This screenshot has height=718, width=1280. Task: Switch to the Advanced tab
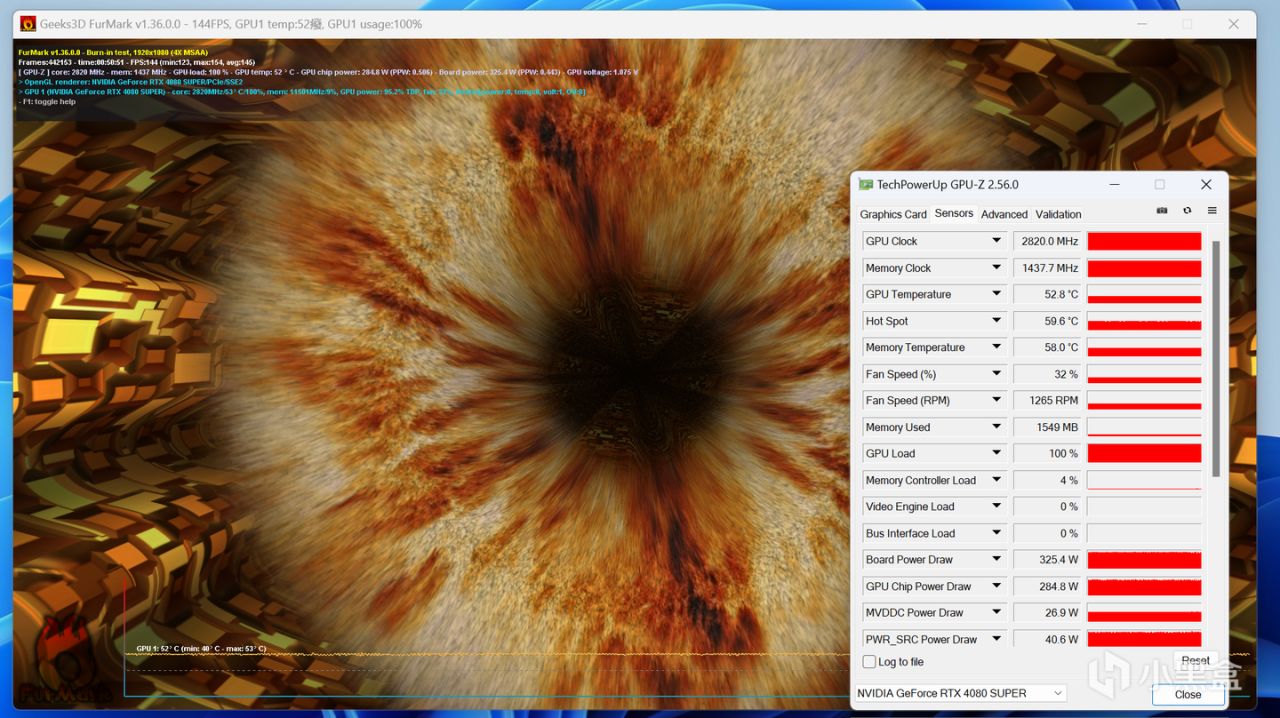point(1004,214)
